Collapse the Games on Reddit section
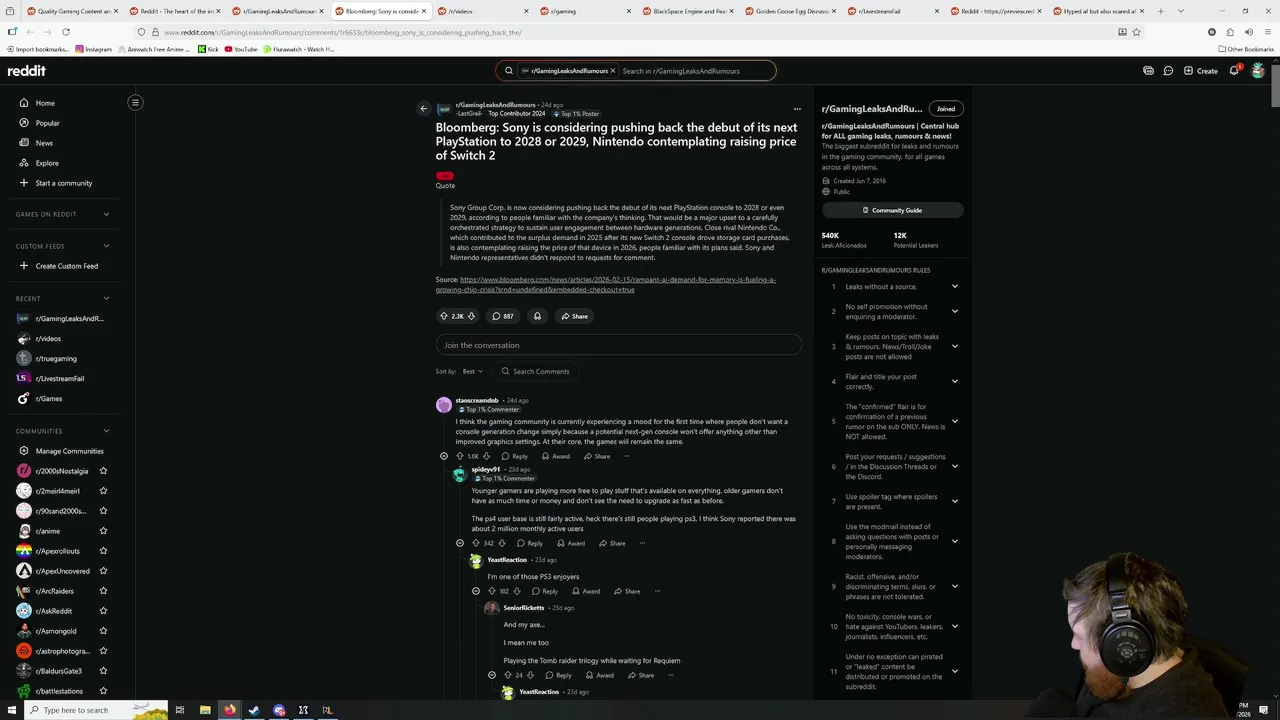 point(106,214)
